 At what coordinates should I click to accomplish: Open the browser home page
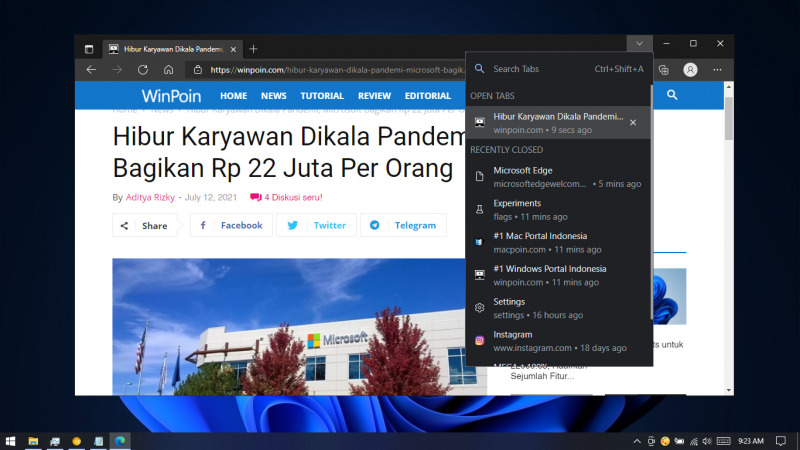(168, 70)
